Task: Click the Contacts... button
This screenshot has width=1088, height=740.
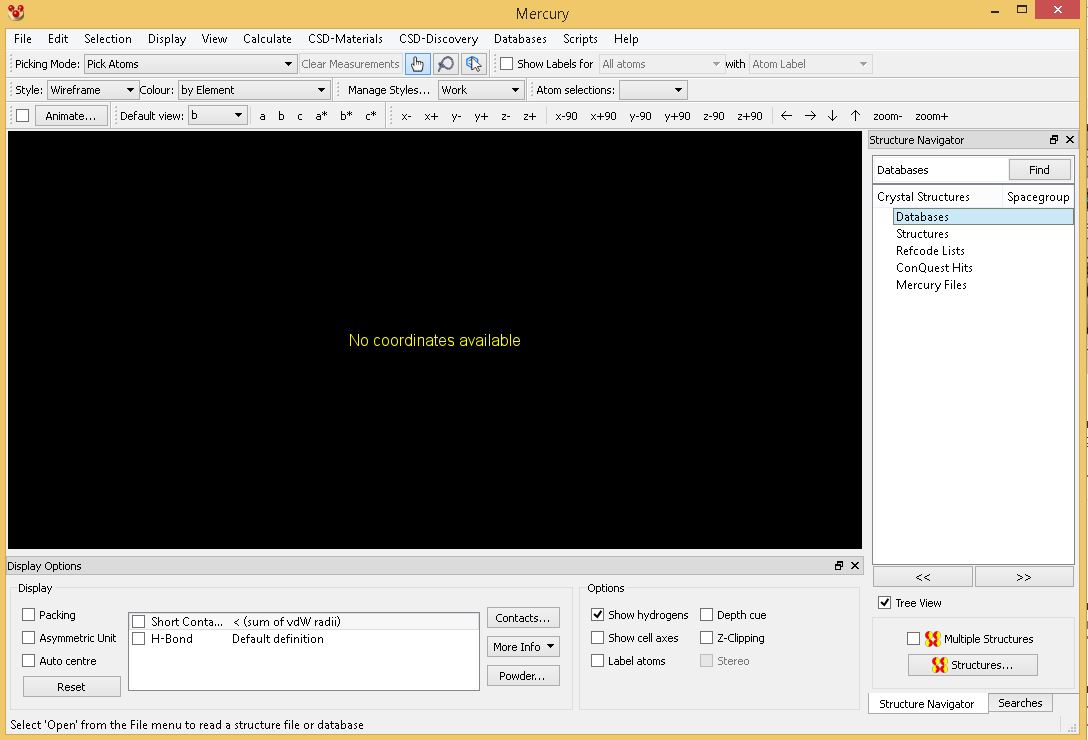Action: pyautogui.click(x=523, y=617)
